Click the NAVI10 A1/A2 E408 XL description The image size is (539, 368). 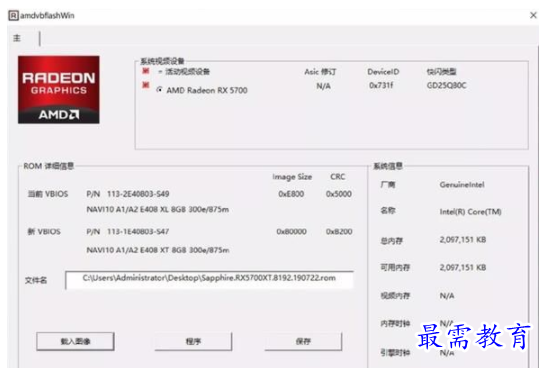158,209
